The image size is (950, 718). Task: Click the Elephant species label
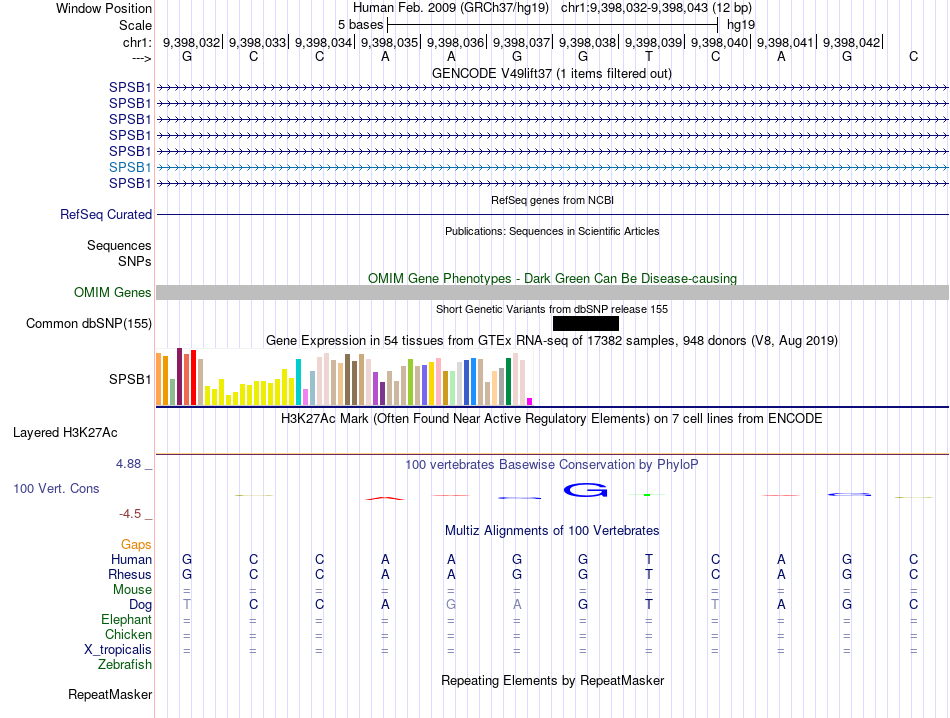coord(127,619)
